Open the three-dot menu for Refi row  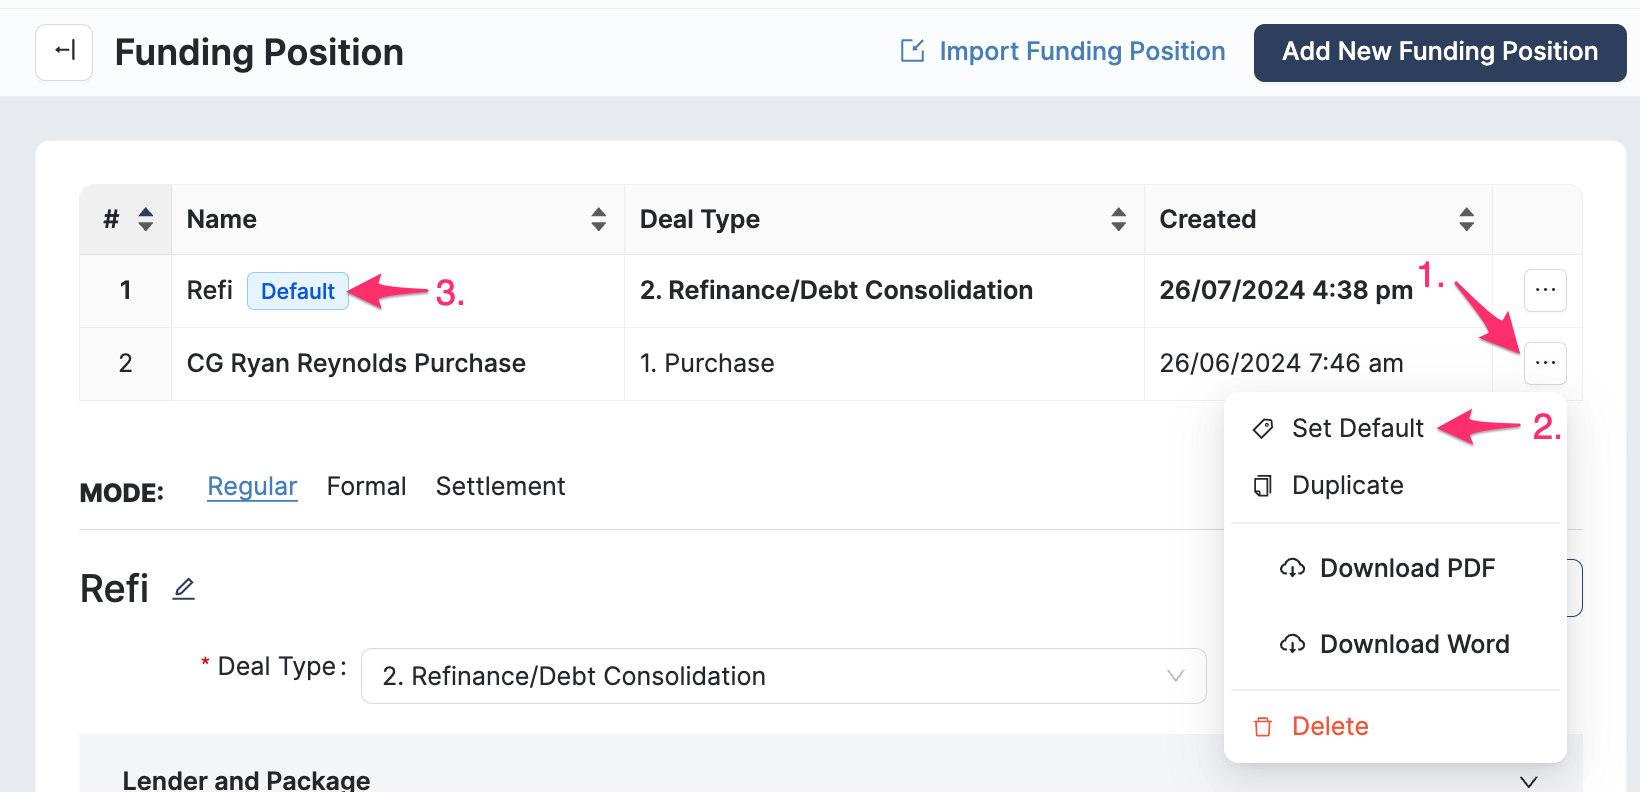pyautogui.click(x=1545, y=291)
